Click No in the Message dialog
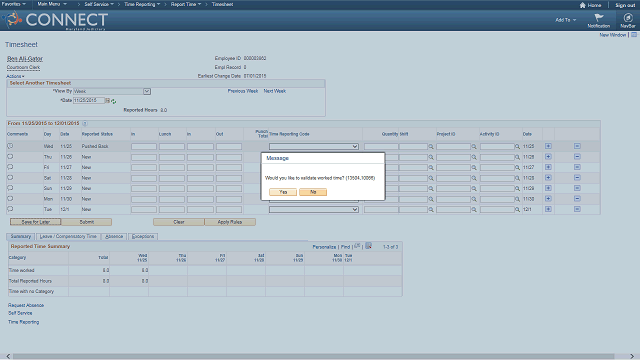The width and height of the screenshot is (640, 360). (x=313, y=192)
